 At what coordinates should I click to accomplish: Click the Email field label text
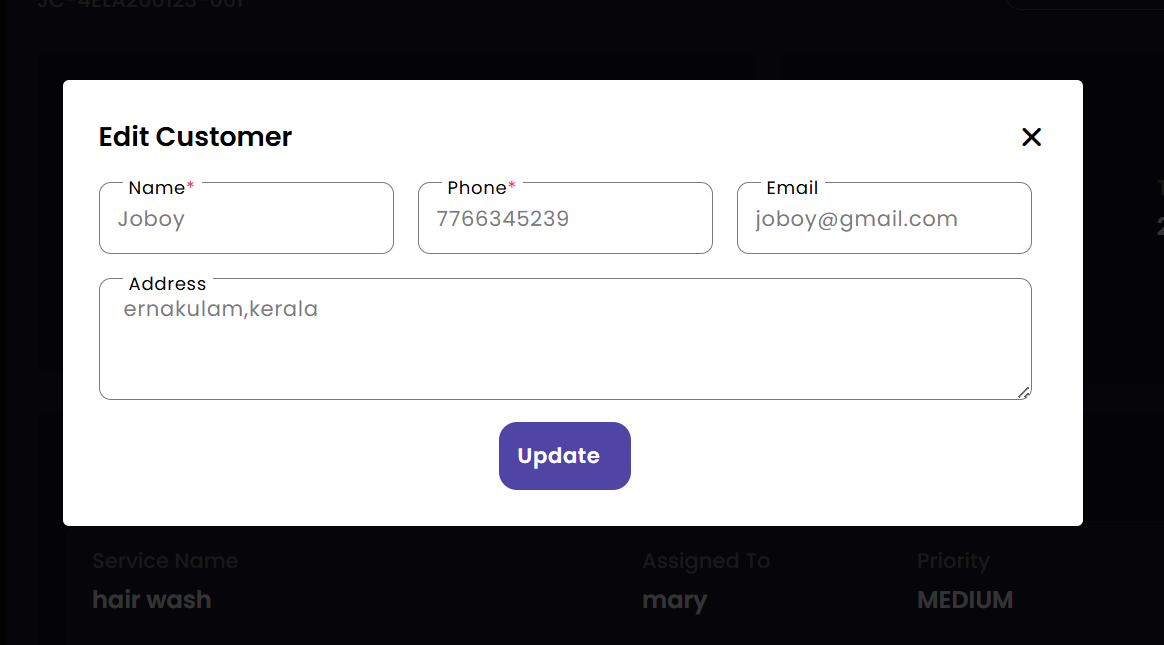[792, 188]
